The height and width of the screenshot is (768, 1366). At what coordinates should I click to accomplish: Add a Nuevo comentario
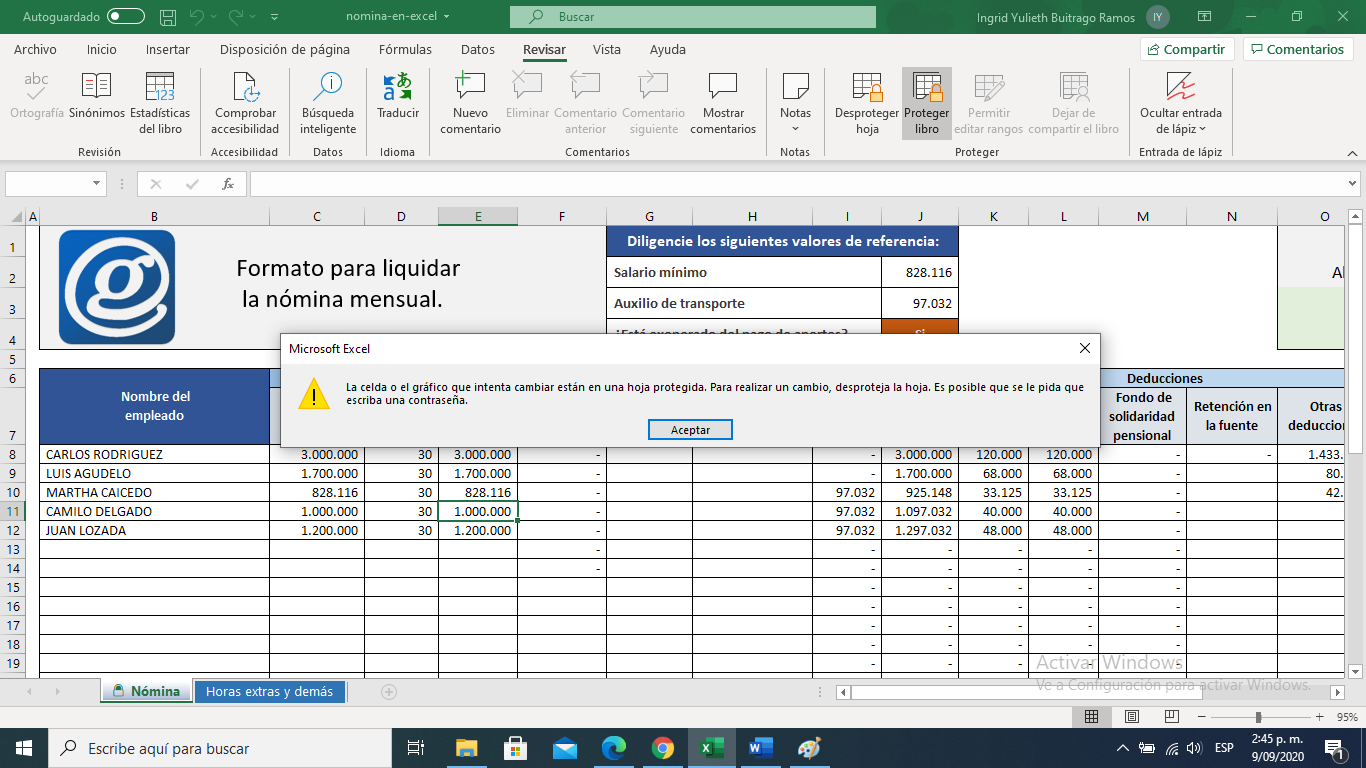point(470,88)
